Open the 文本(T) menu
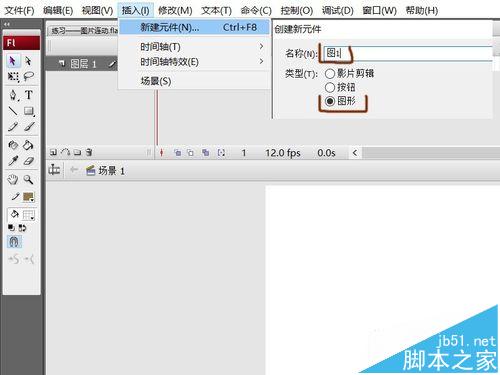 click(216, 10)
